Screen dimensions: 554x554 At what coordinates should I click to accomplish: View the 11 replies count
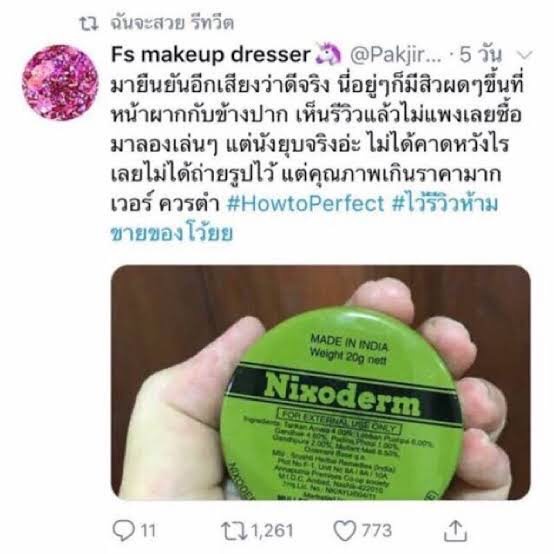[x=148, y=531]
